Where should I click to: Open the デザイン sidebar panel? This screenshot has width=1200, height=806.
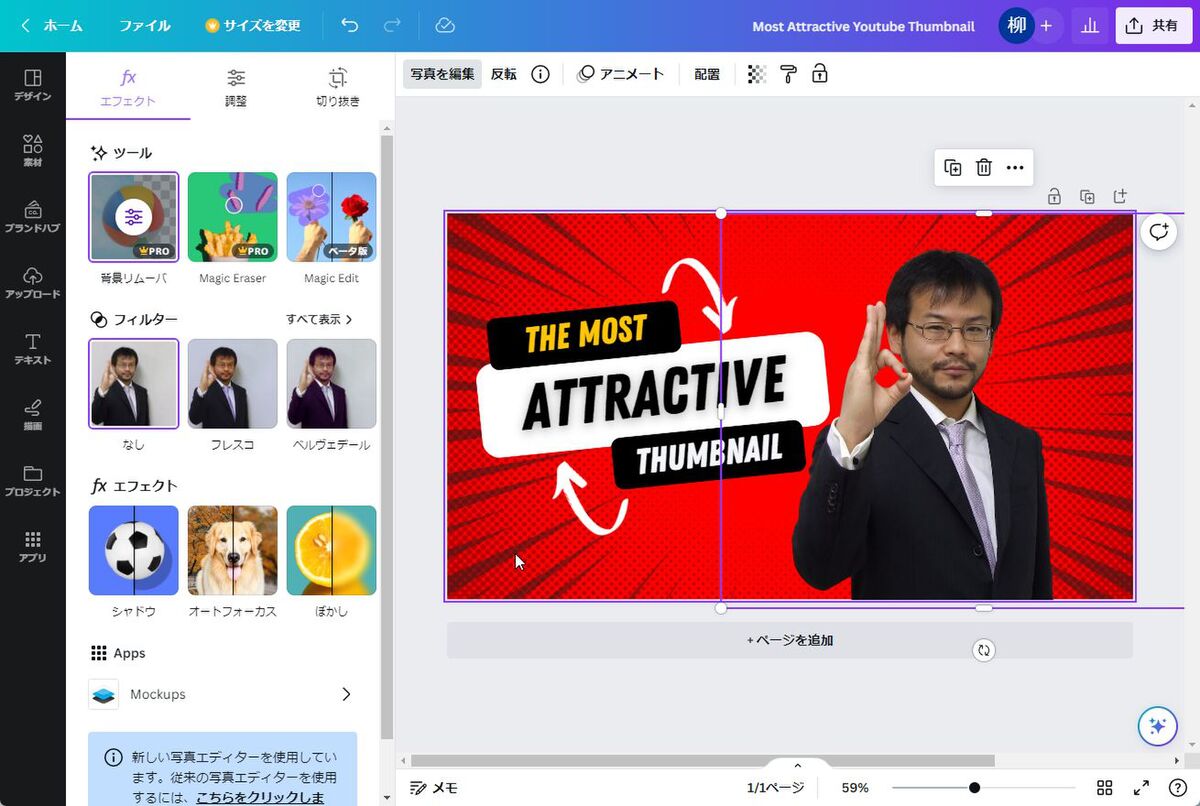pyautogui.click(x=33, y=85)
